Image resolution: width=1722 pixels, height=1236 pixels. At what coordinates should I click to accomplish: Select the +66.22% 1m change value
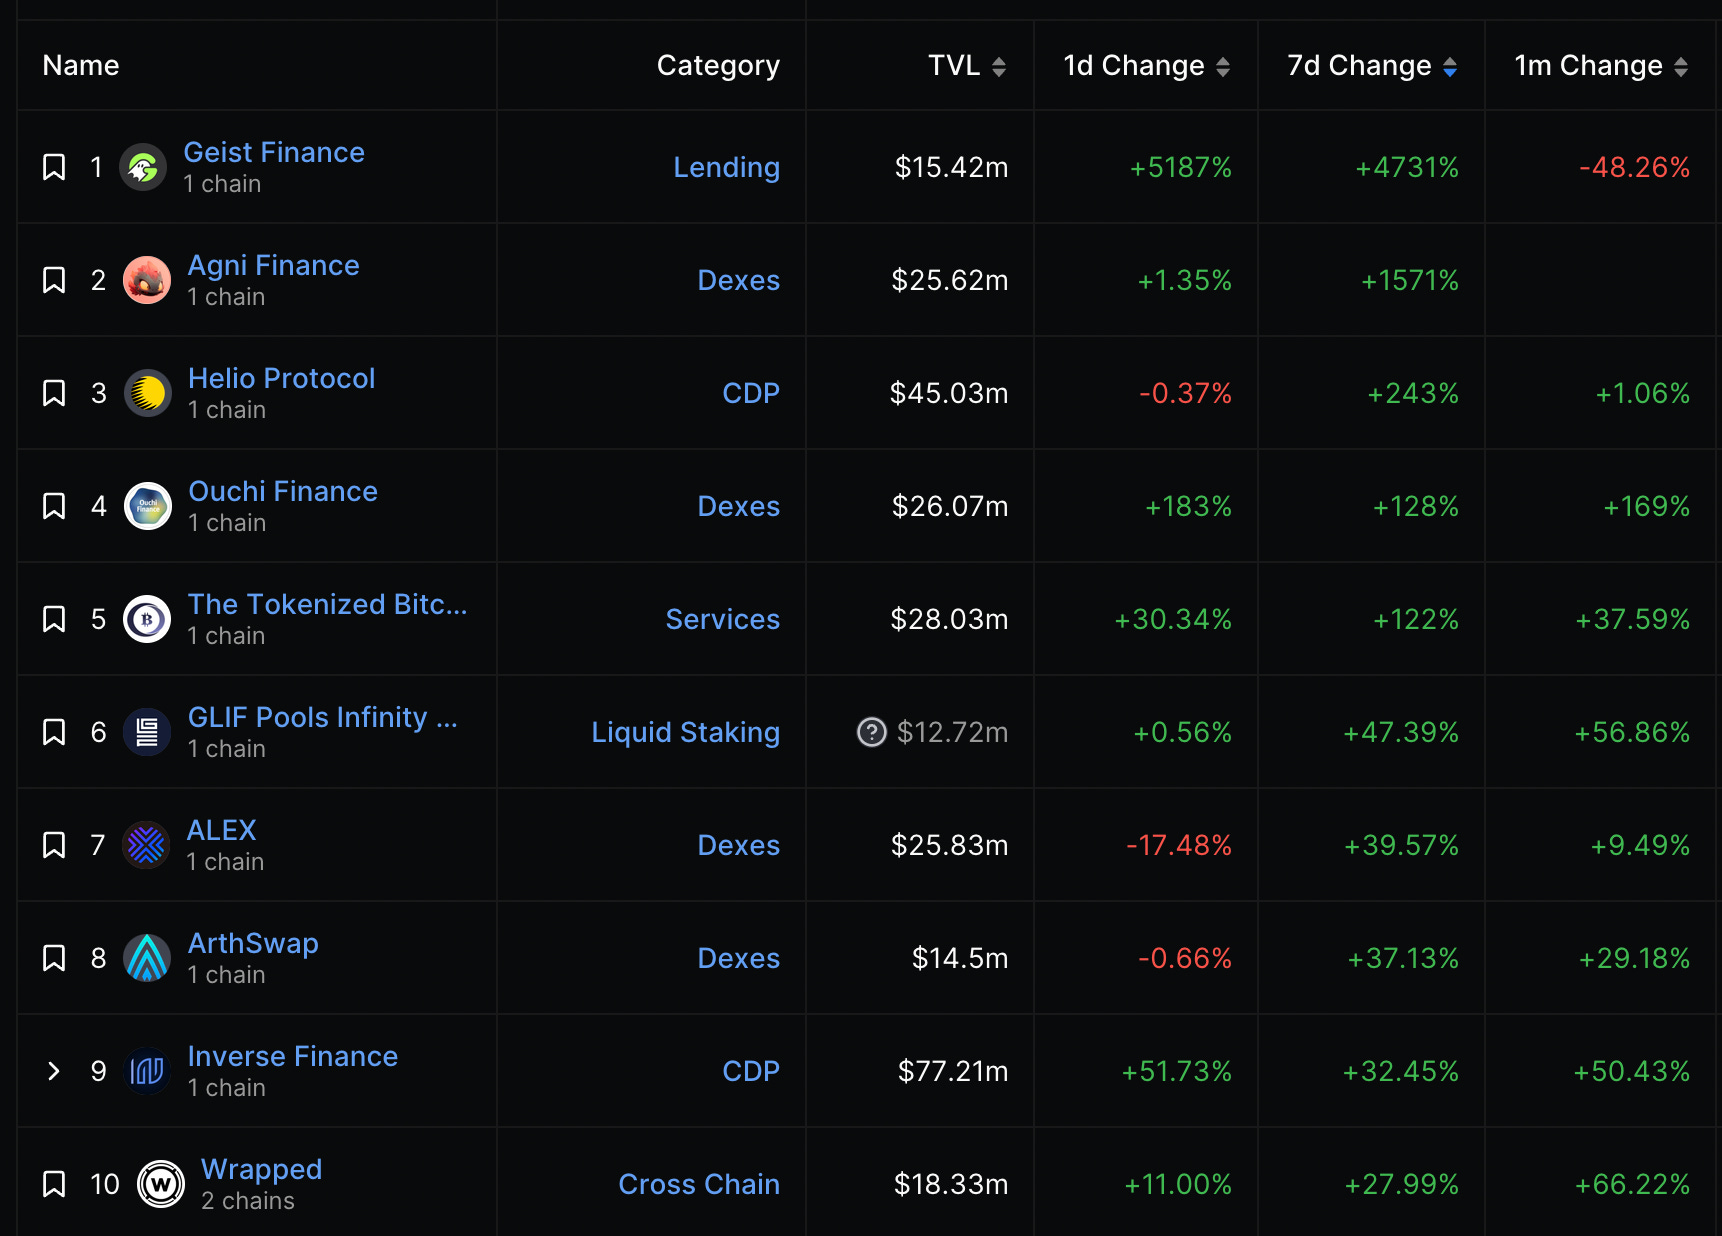click(1632, 1184)
